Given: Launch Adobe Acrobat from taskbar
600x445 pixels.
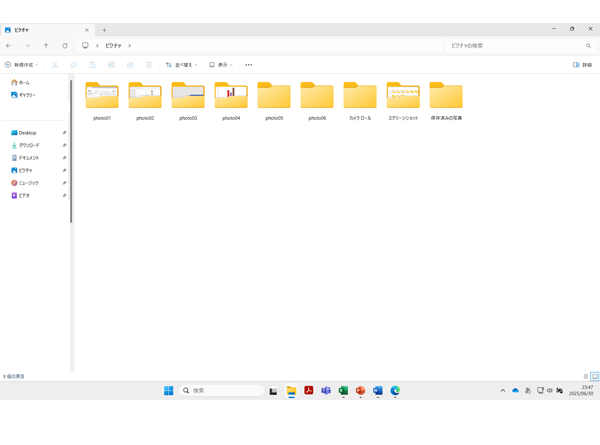Looking at the screenshot, I should [x=309, y=391].
